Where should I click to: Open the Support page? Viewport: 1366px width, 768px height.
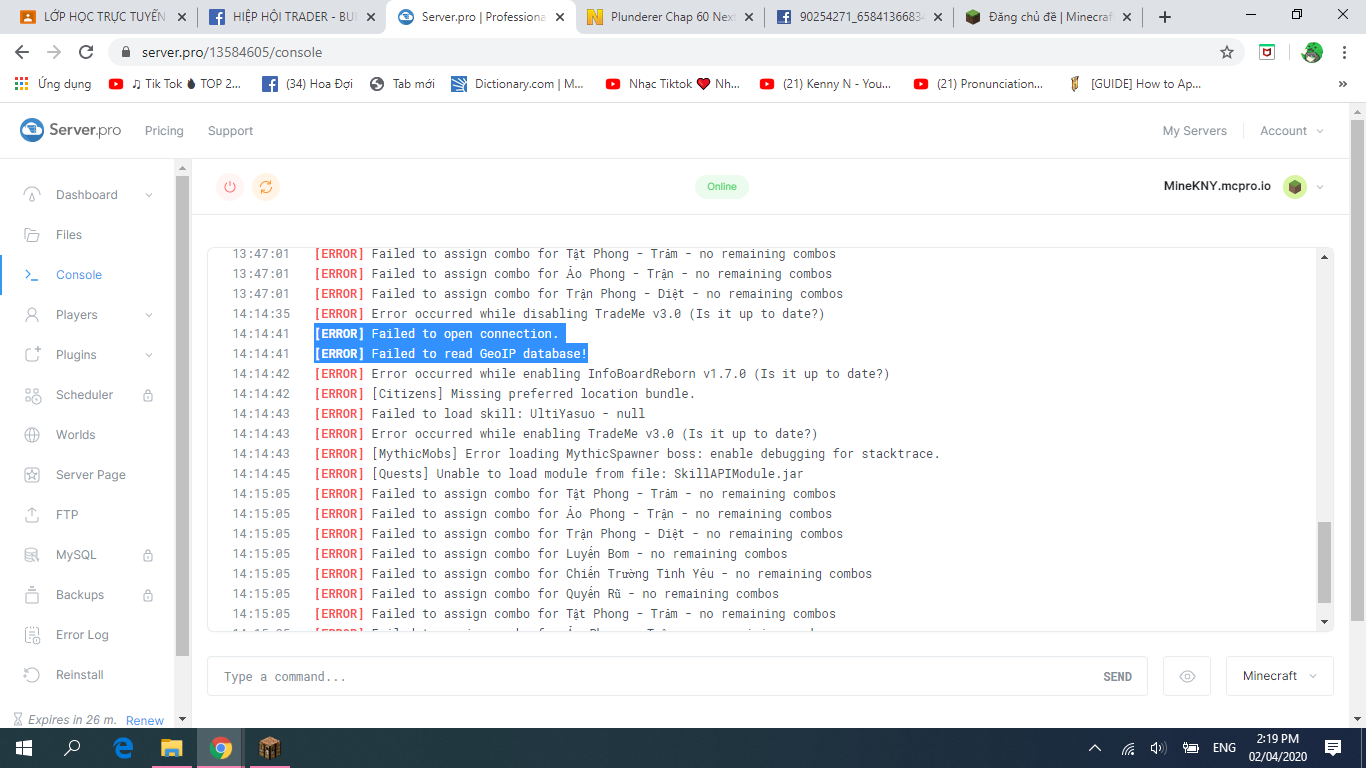230,131
